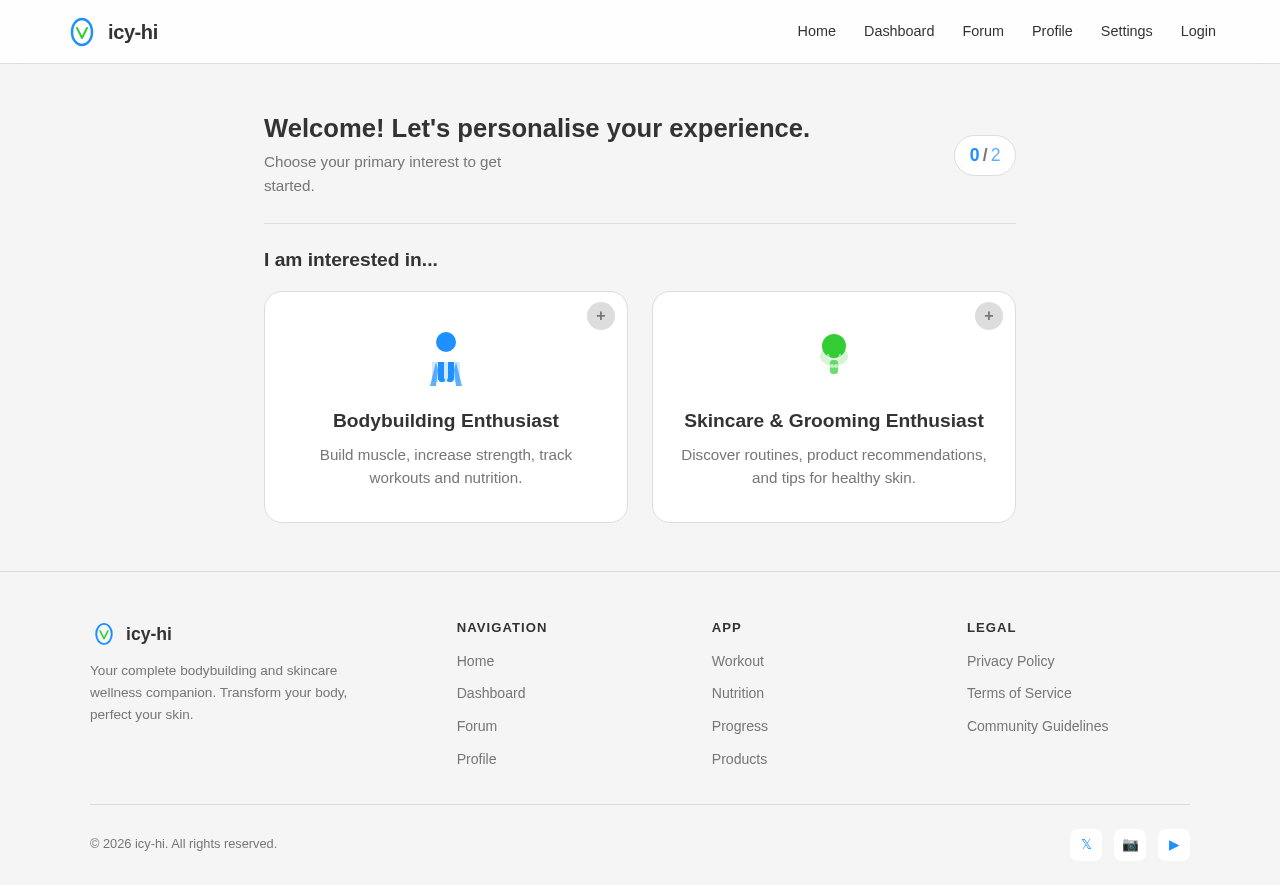Click the footer 'Your complete bodybuilding and skincare' tagline
Viewport: 1280px width, 885px height.
pyautogui.click(x=219, y=692)
